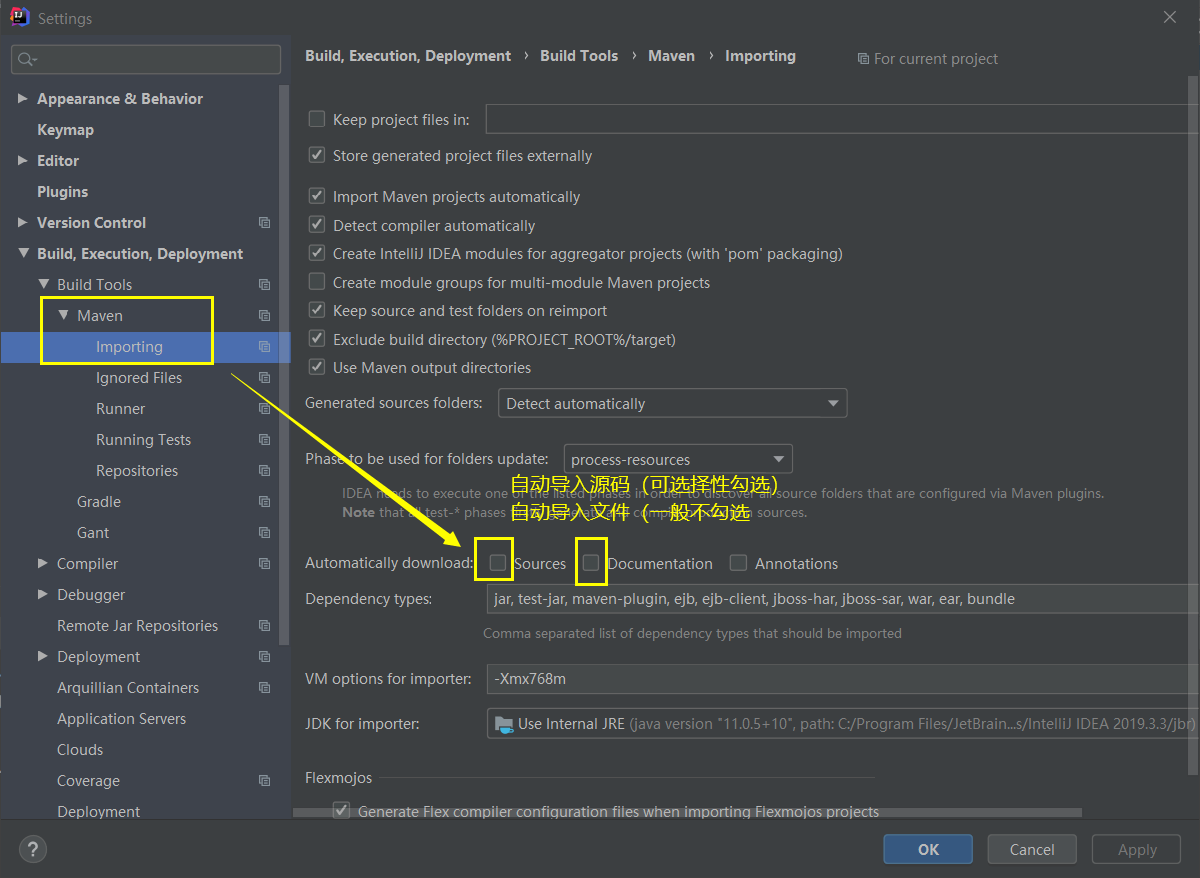Click the Dependency types text field
Screen dimensions: 1200x878
click(x=842, y=599)
